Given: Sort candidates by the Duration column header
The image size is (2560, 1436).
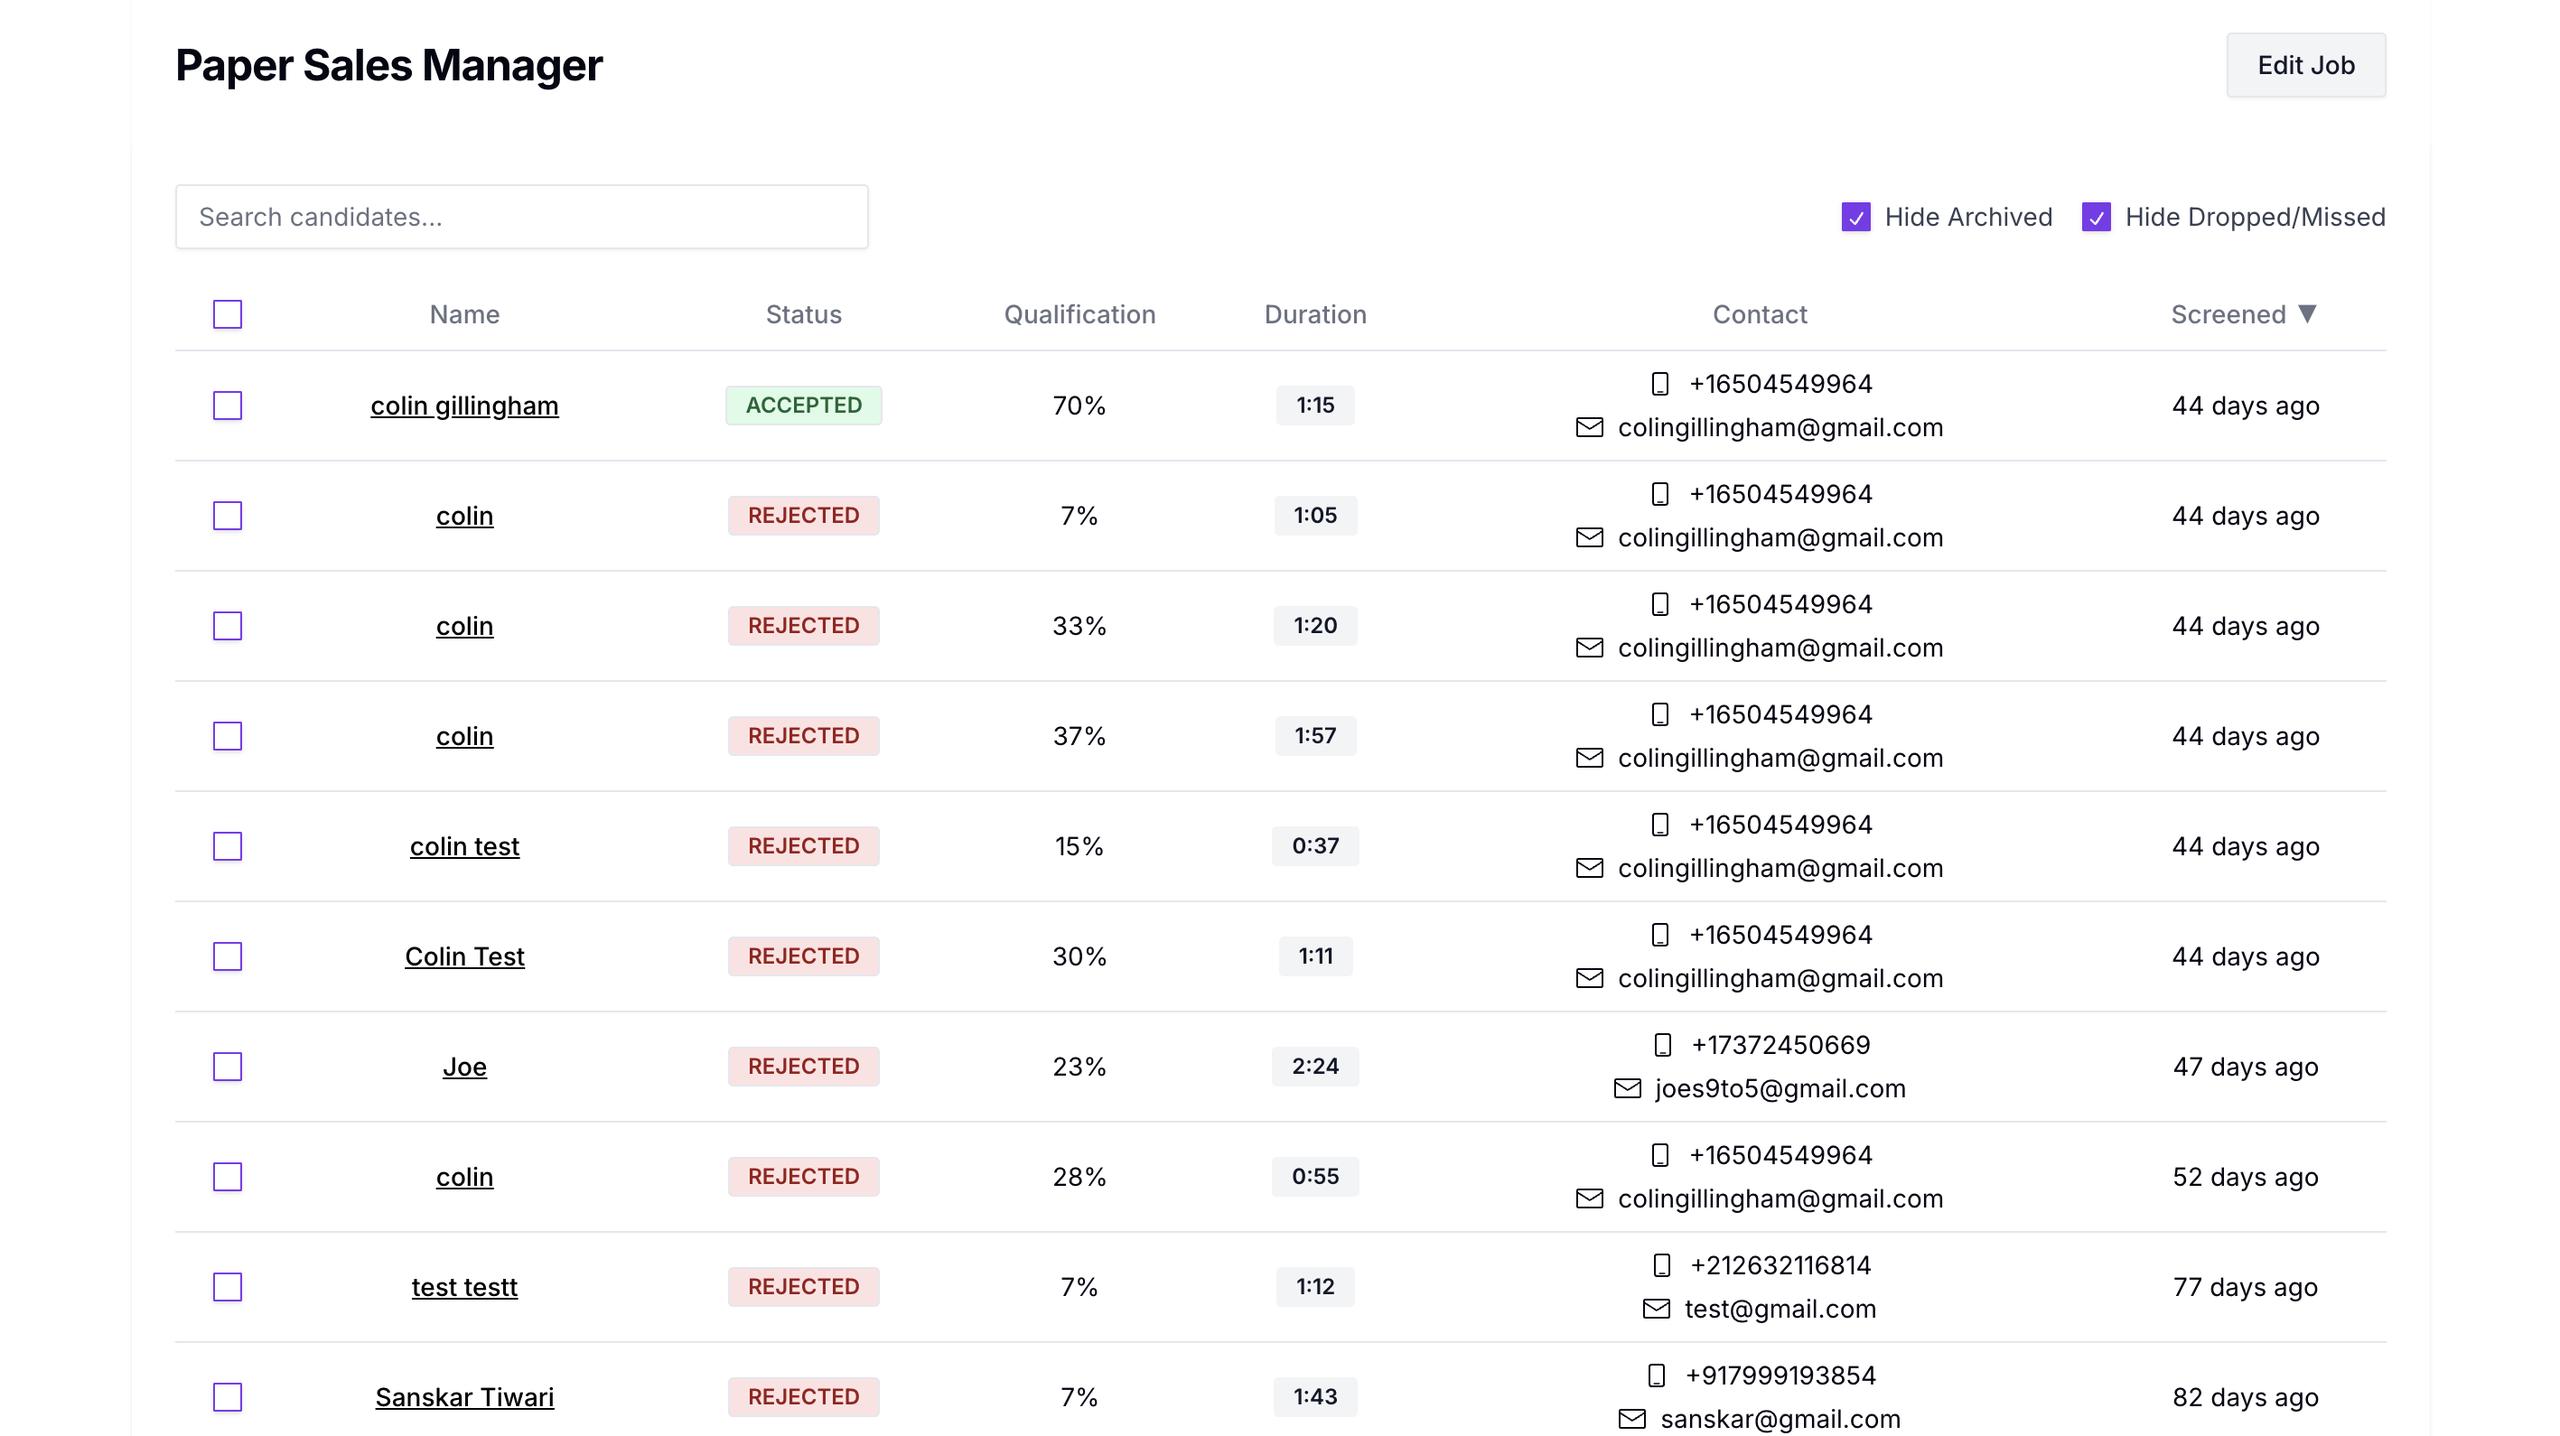Looking at the screenshot, I should [1314, 314].
